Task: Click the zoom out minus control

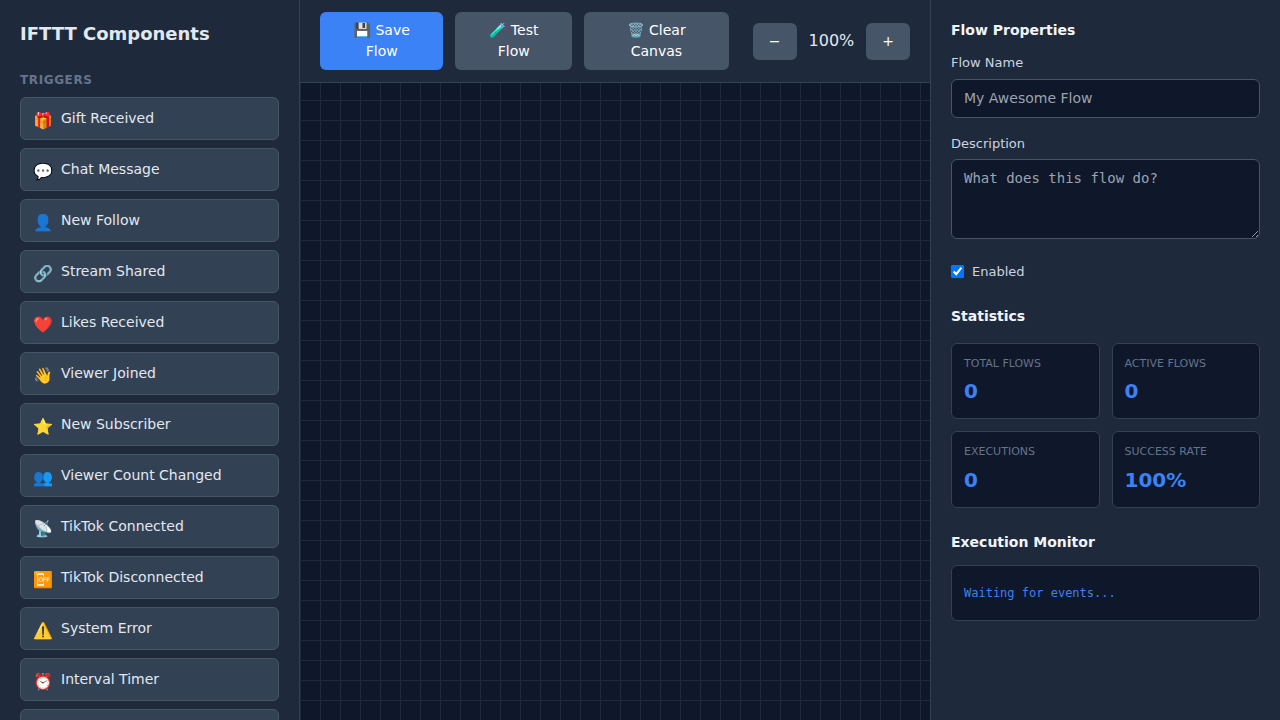Action: click(774, 41)
